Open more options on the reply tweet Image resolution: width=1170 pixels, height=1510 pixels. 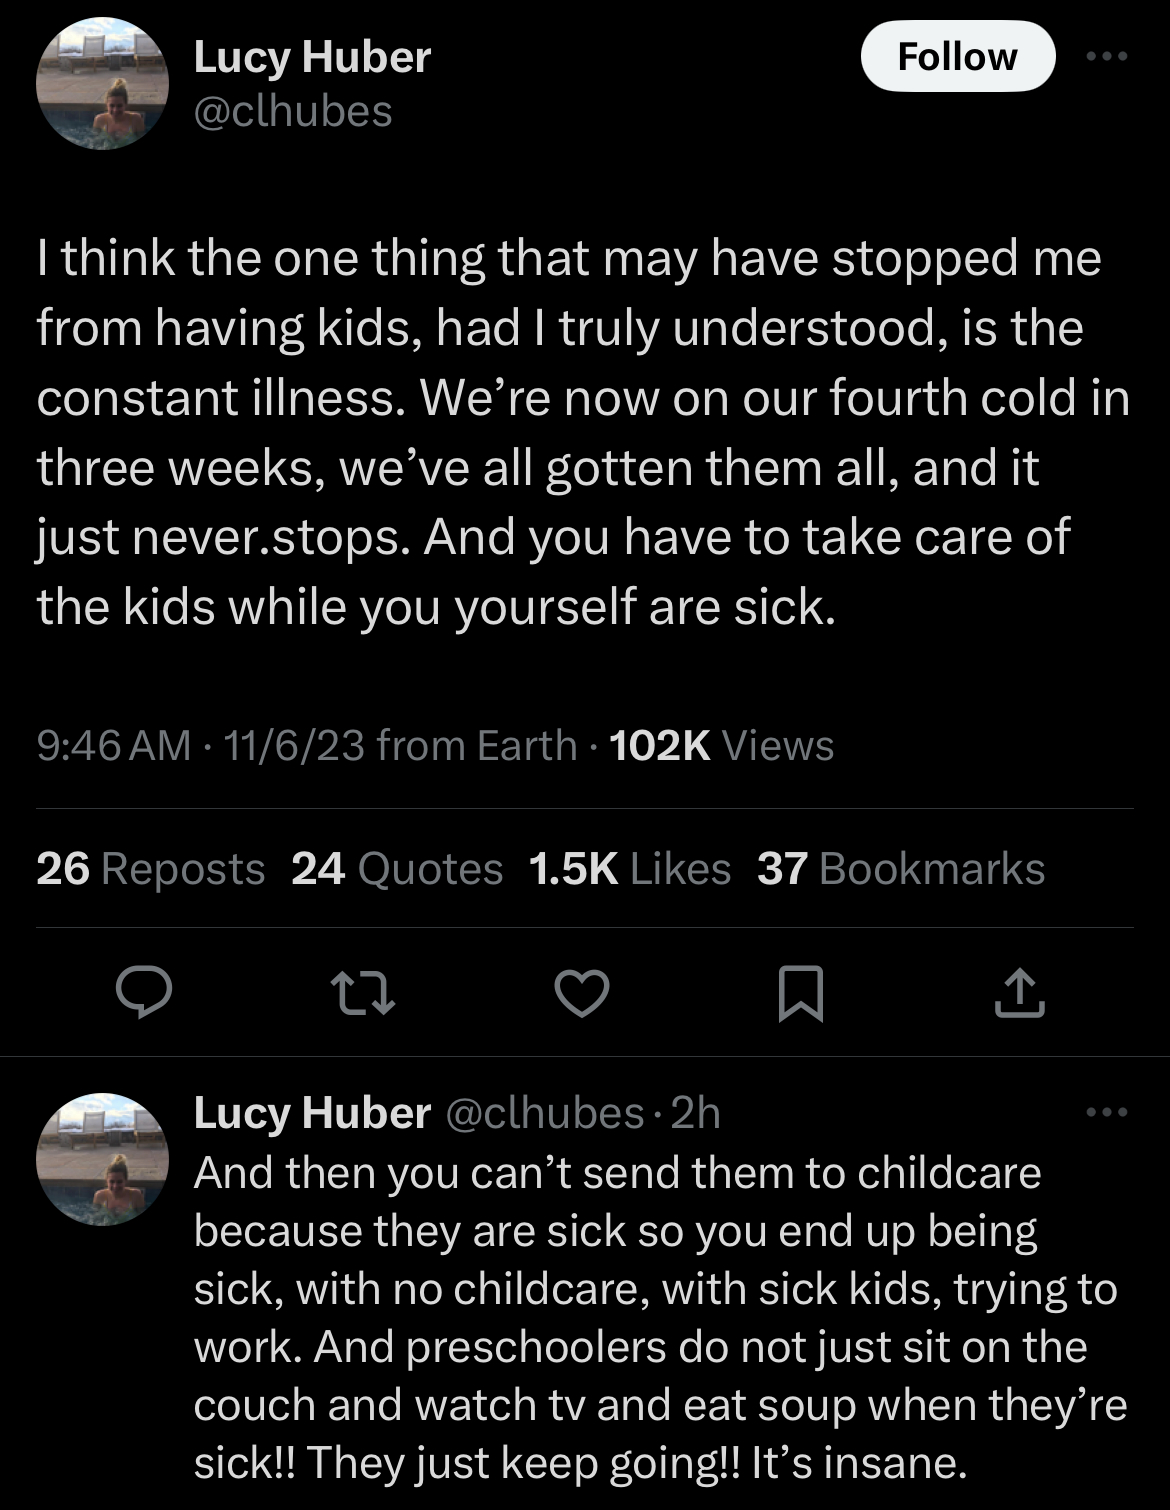pos(1107,1112)
